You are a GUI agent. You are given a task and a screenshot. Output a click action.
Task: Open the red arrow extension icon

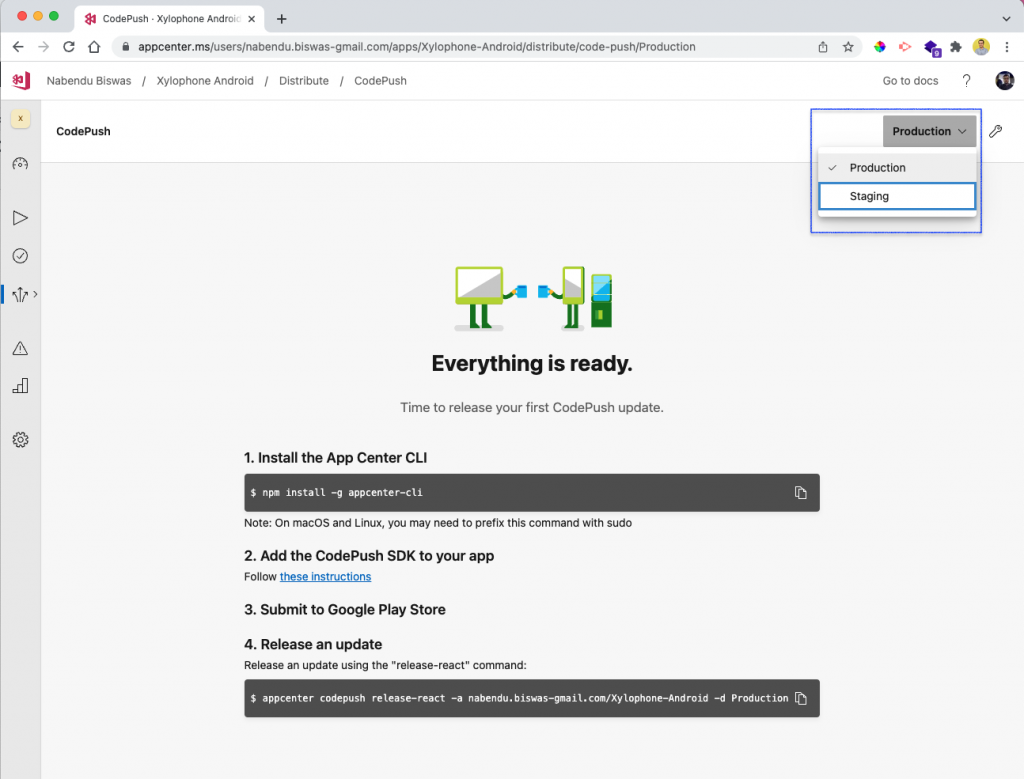point(904,46)
